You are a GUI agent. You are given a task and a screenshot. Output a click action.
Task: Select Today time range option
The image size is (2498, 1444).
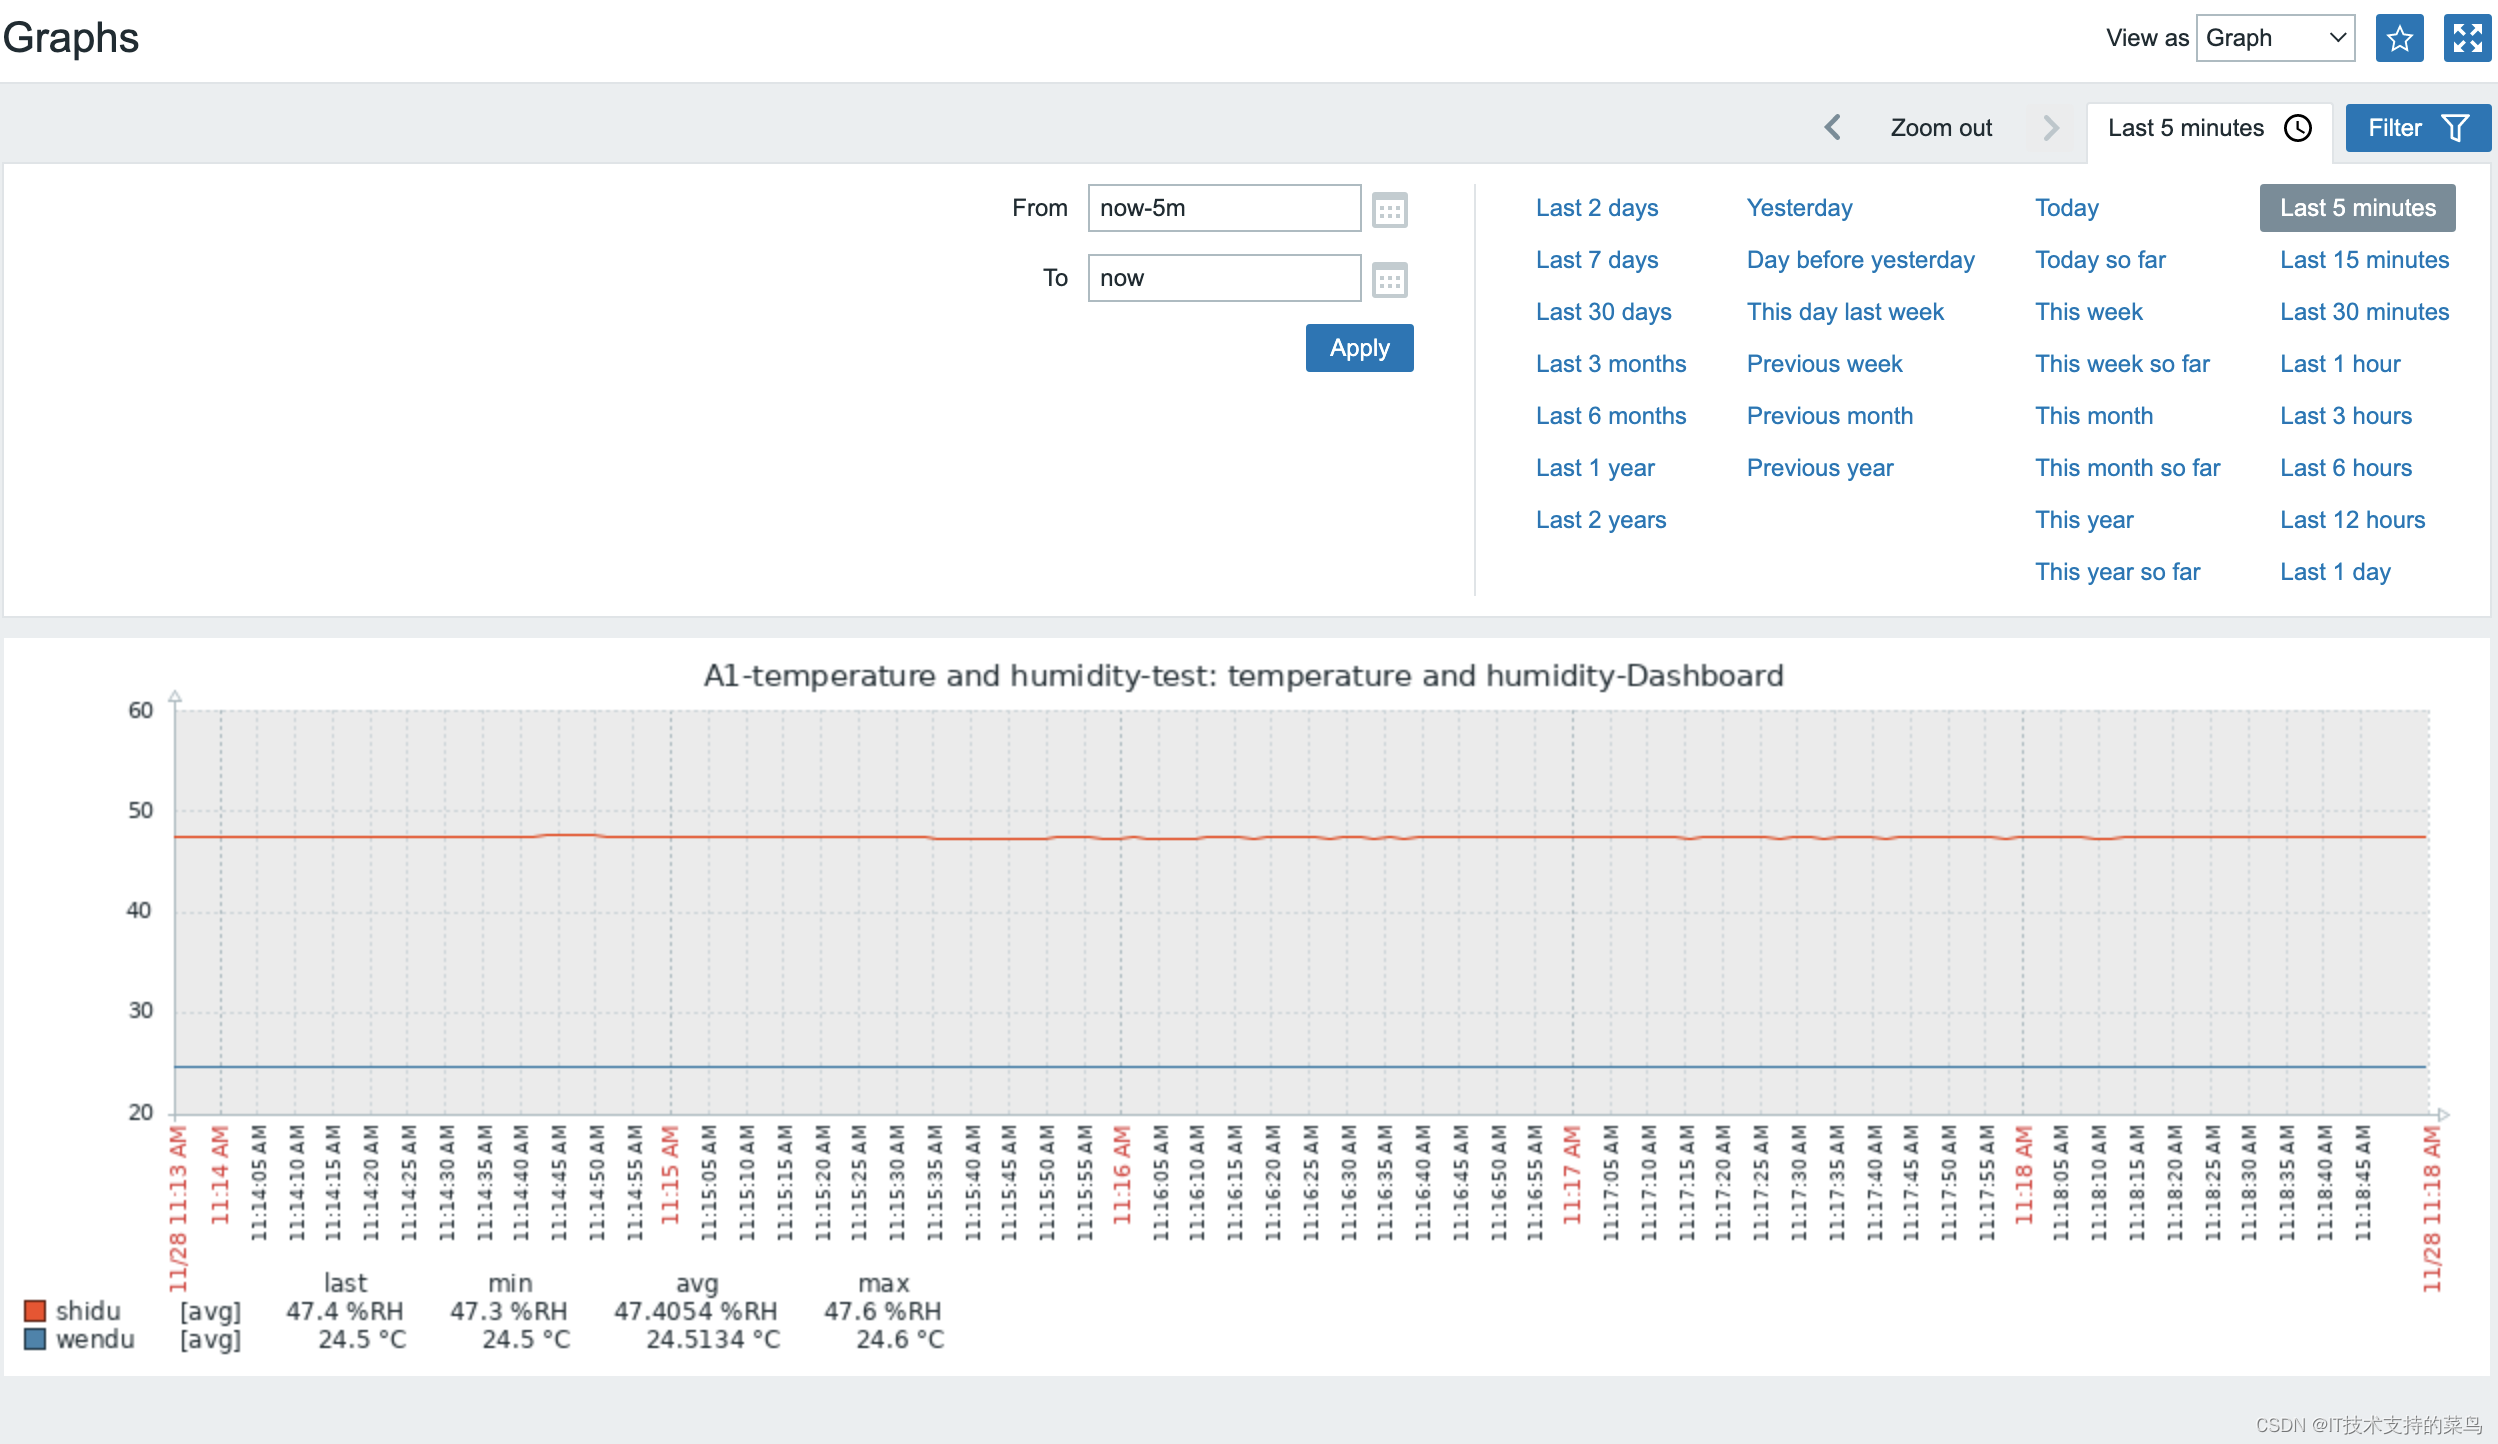point(2065,206)
